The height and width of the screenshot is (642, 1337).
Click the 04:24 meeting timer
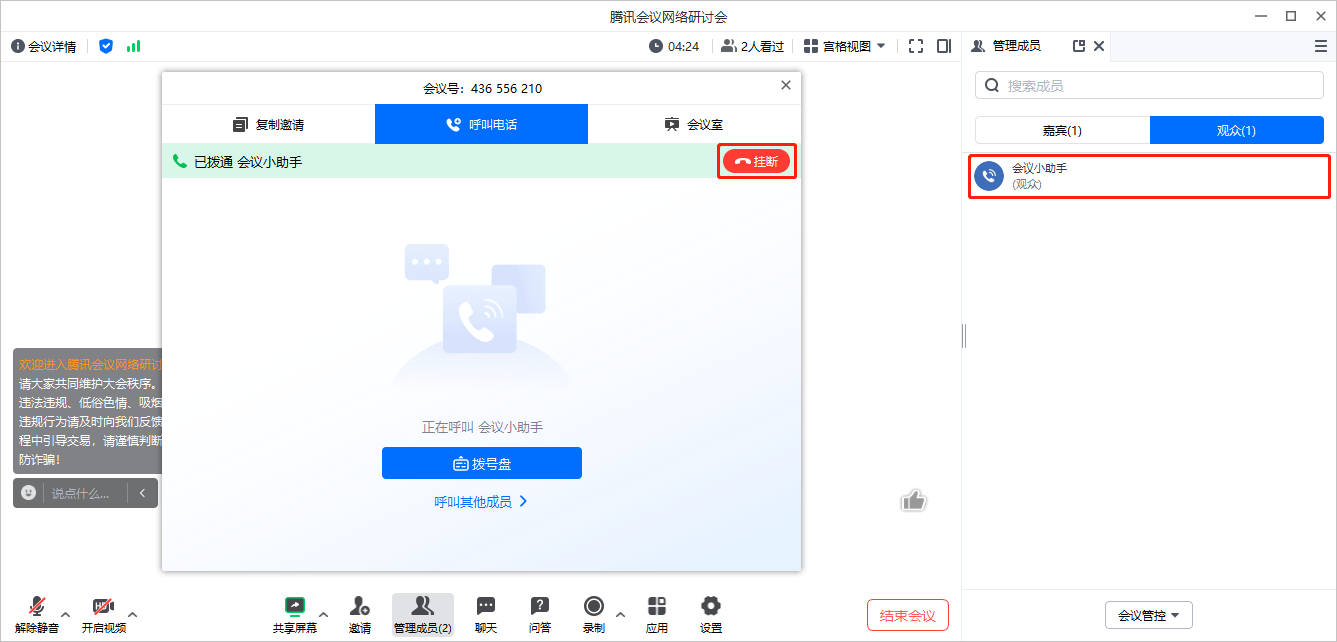click(x=674, y=46)
